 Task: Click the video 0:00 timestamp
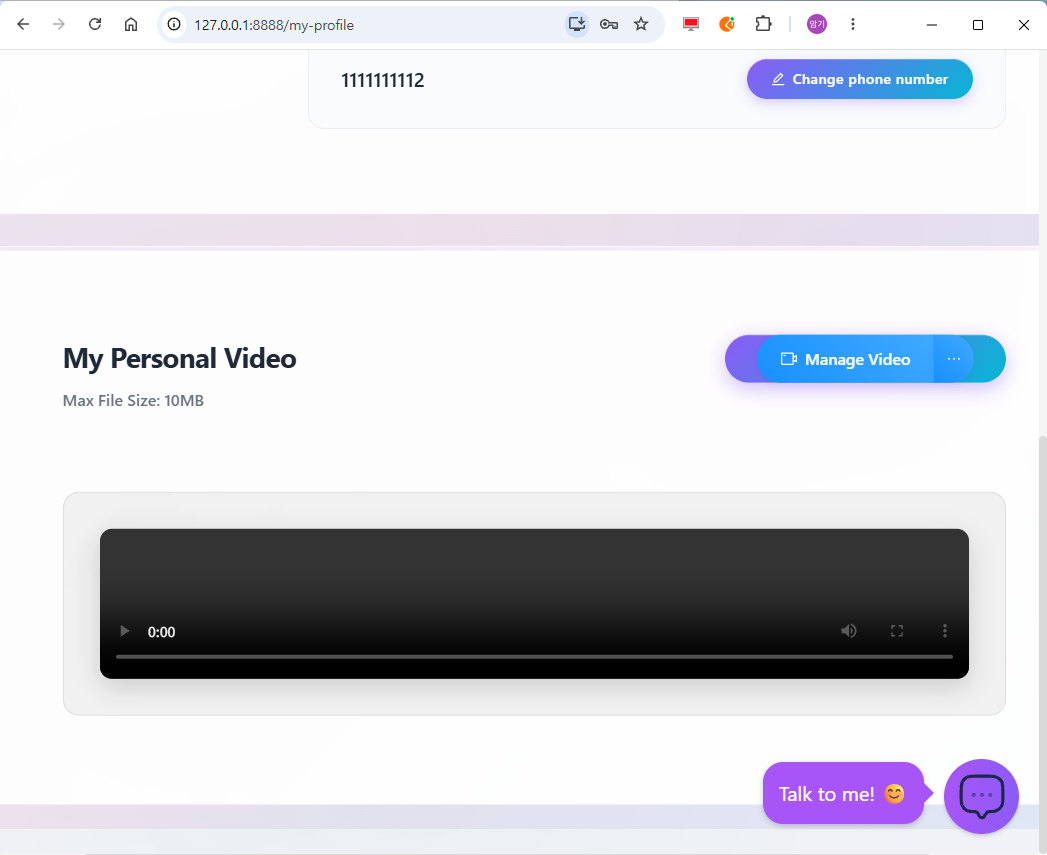pos(162,633)
